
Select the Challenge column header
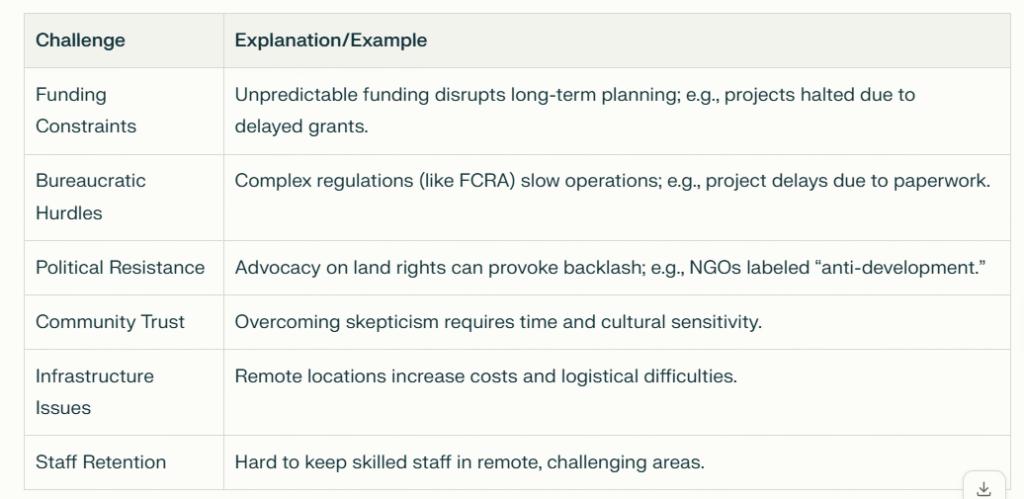(80, 40)
